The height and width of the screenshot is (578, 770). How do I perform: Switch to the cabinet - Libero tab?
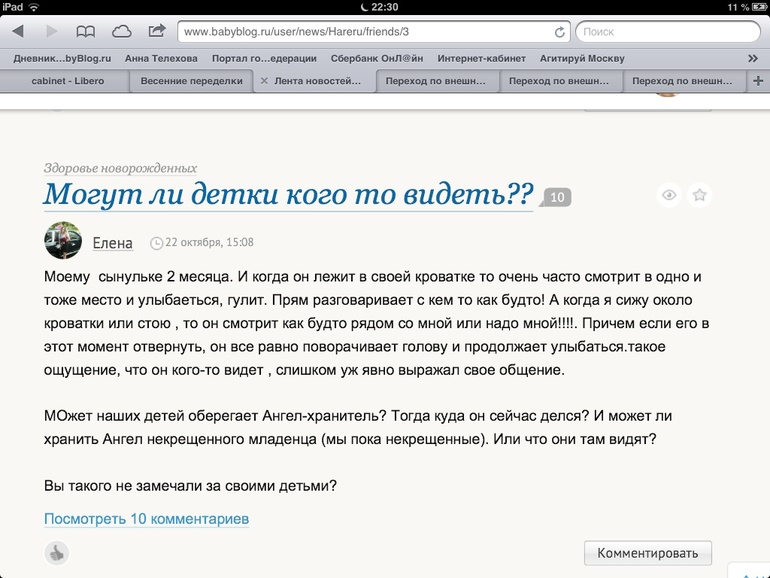(x=66, y=81)
